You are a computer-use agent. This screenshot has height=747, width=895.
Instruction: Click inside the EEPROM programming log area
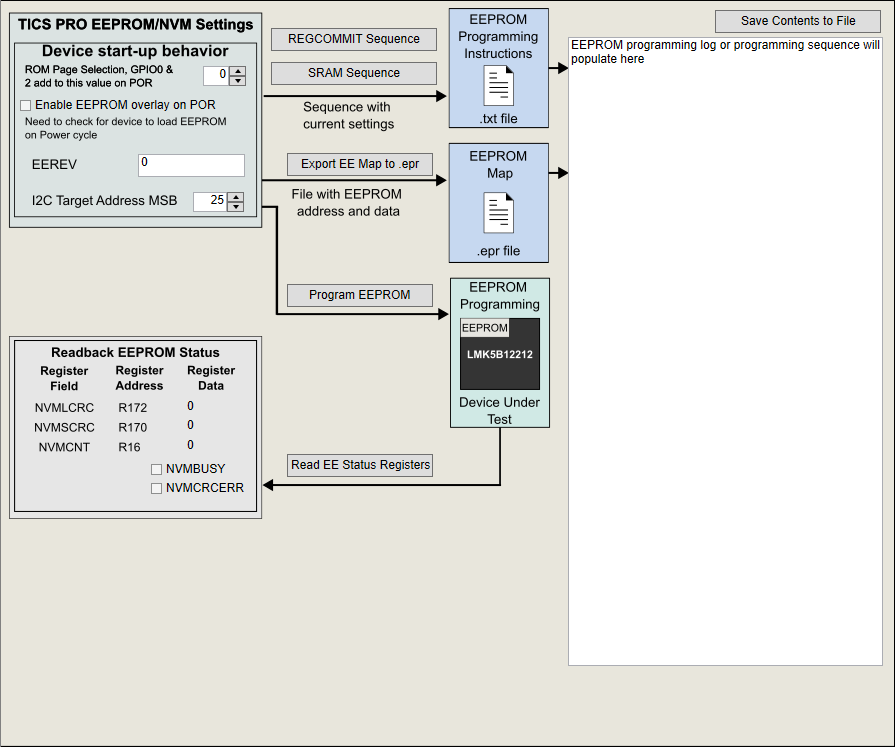point(725,350)
